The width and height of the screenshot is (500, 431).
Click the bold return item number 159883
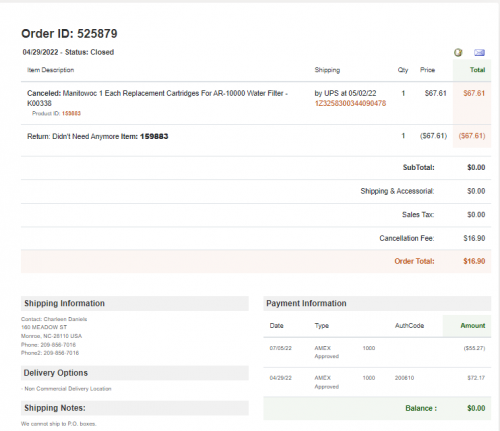coord(154,136)
